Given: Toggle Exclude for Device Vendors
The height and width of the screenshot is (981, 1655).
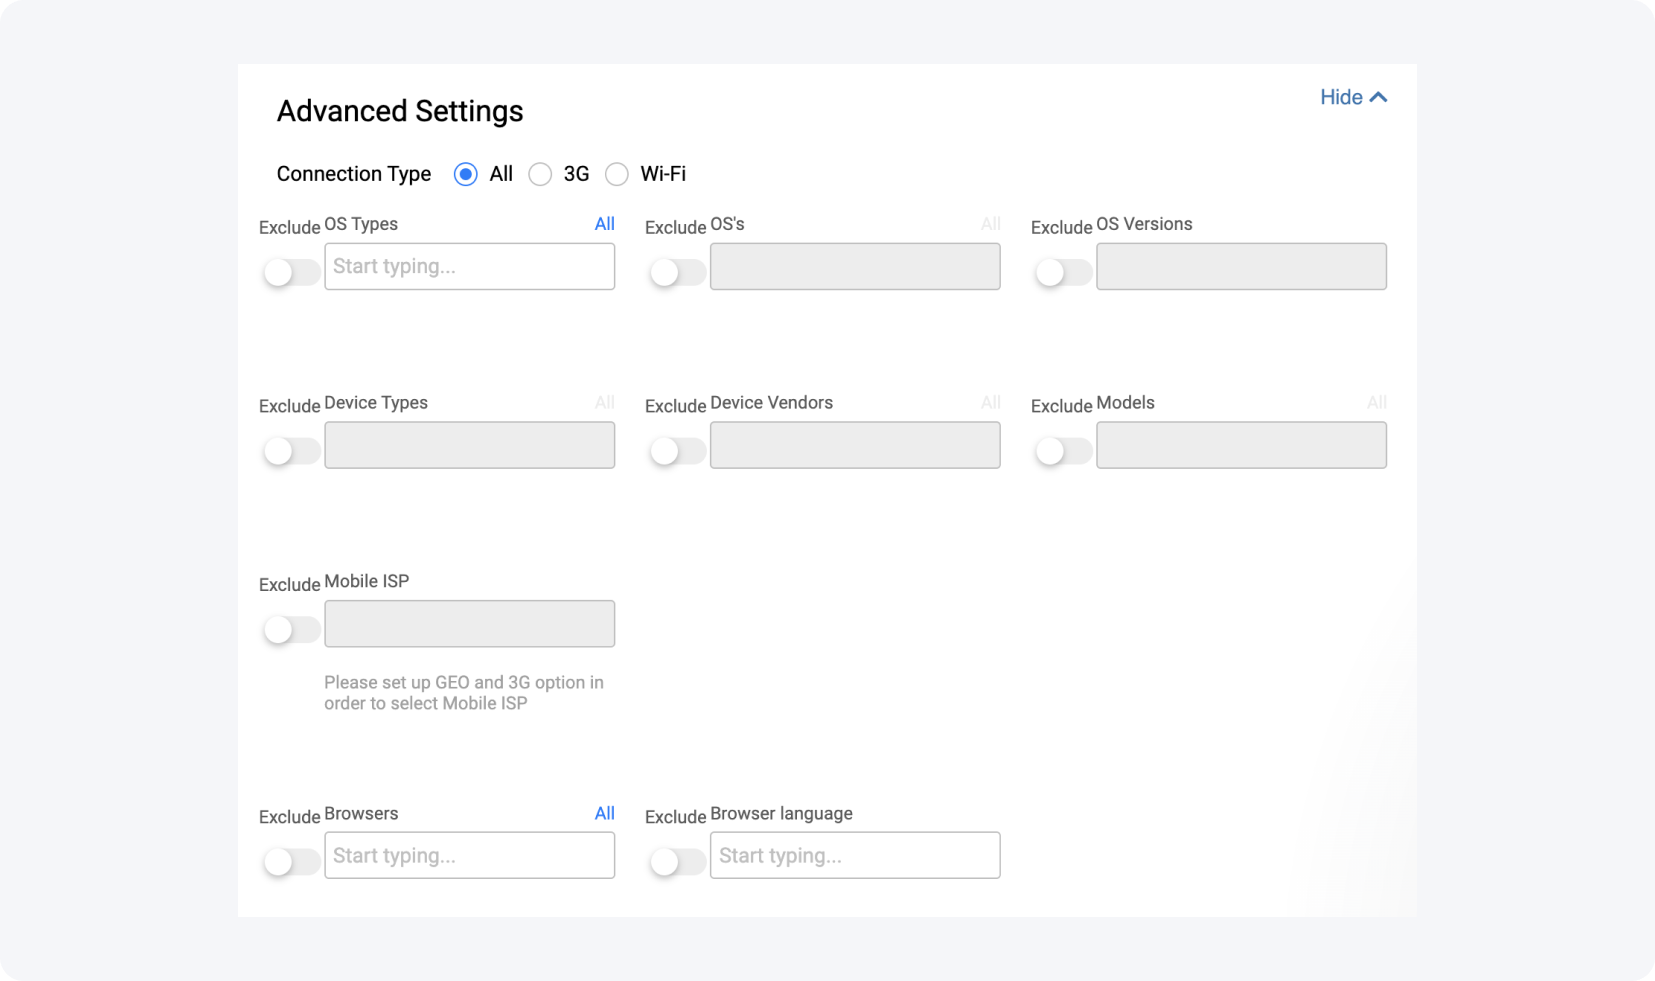Looking at the screenshot, I should pyautogui.click(x=677, y=451).
